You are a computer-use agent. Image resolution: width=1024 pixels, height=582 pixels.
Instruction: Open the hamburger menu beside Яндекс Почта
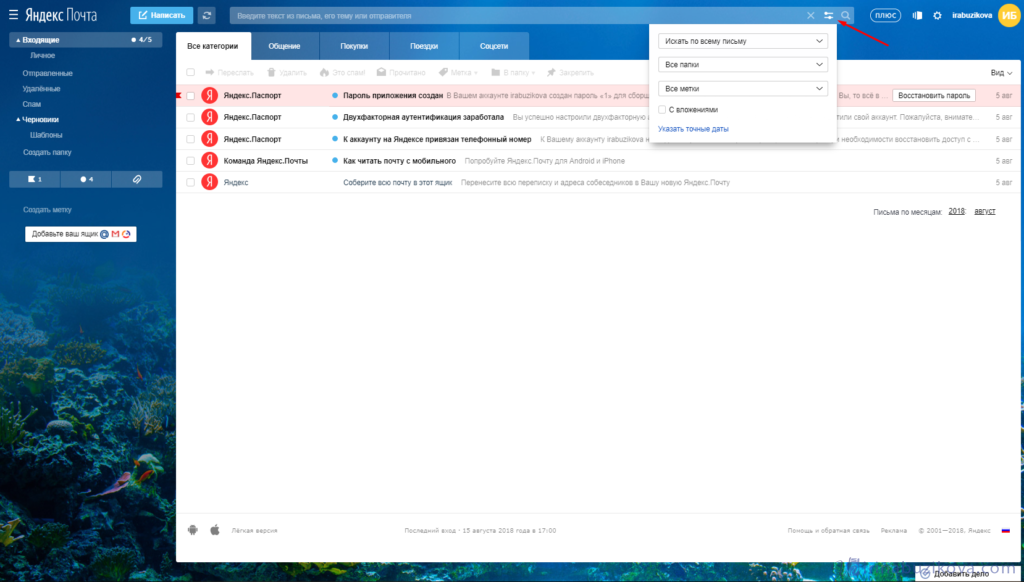[14, 16]
